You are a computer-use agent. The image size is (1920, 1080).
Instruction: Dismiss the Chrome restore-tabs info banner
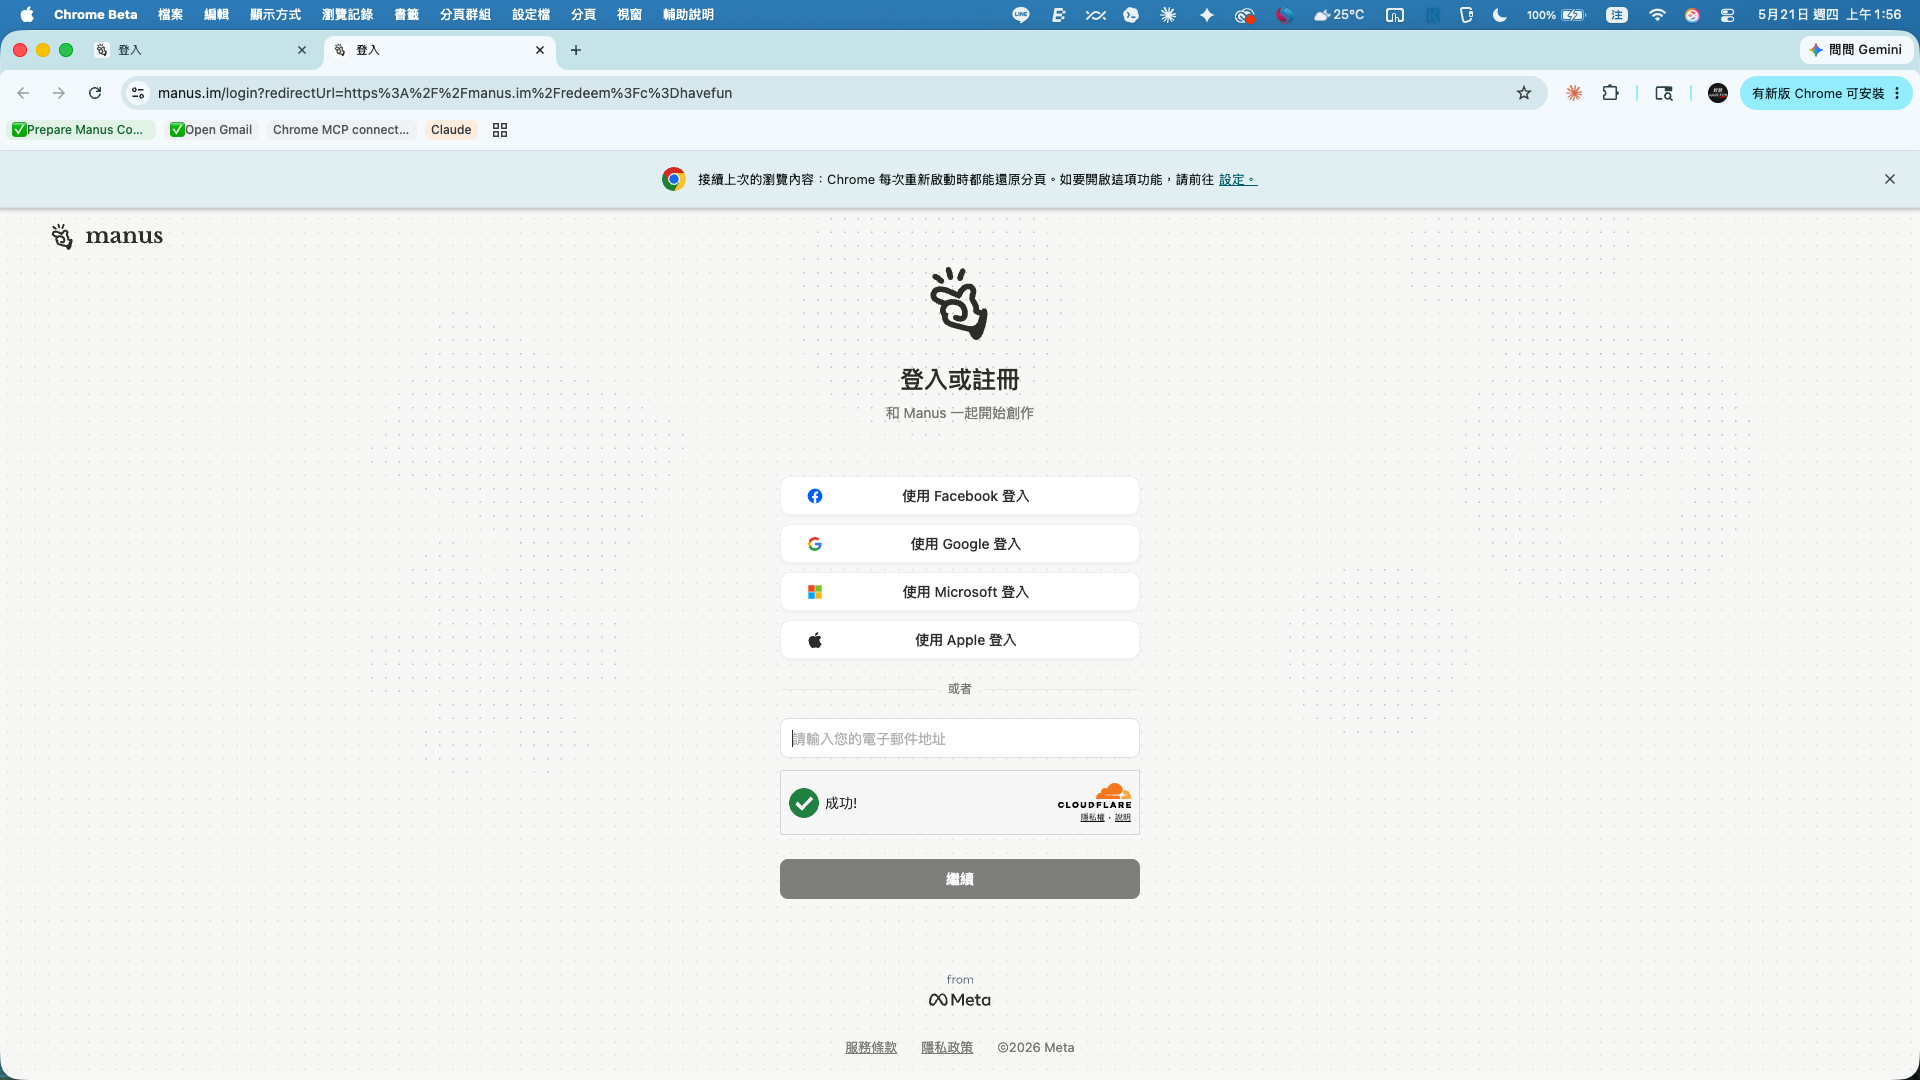point(1890,179)
